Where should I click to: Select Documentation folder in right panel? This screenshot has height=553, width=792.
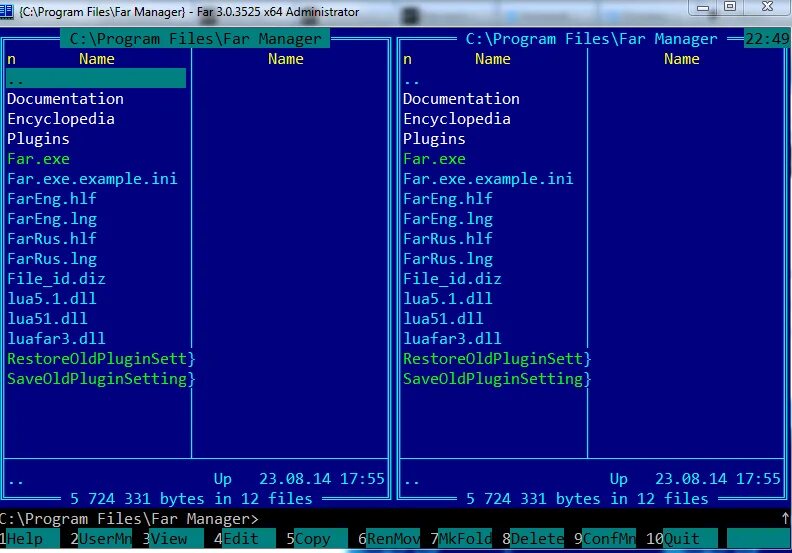(461, 98)
